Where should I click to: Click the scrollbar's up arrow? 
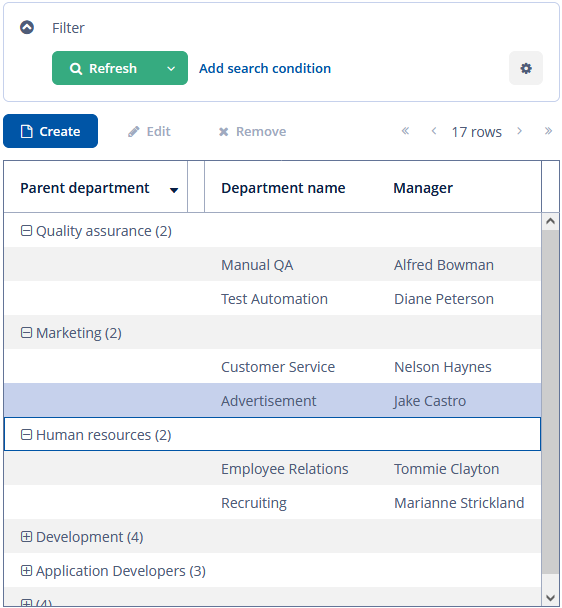tap(550, 221)
